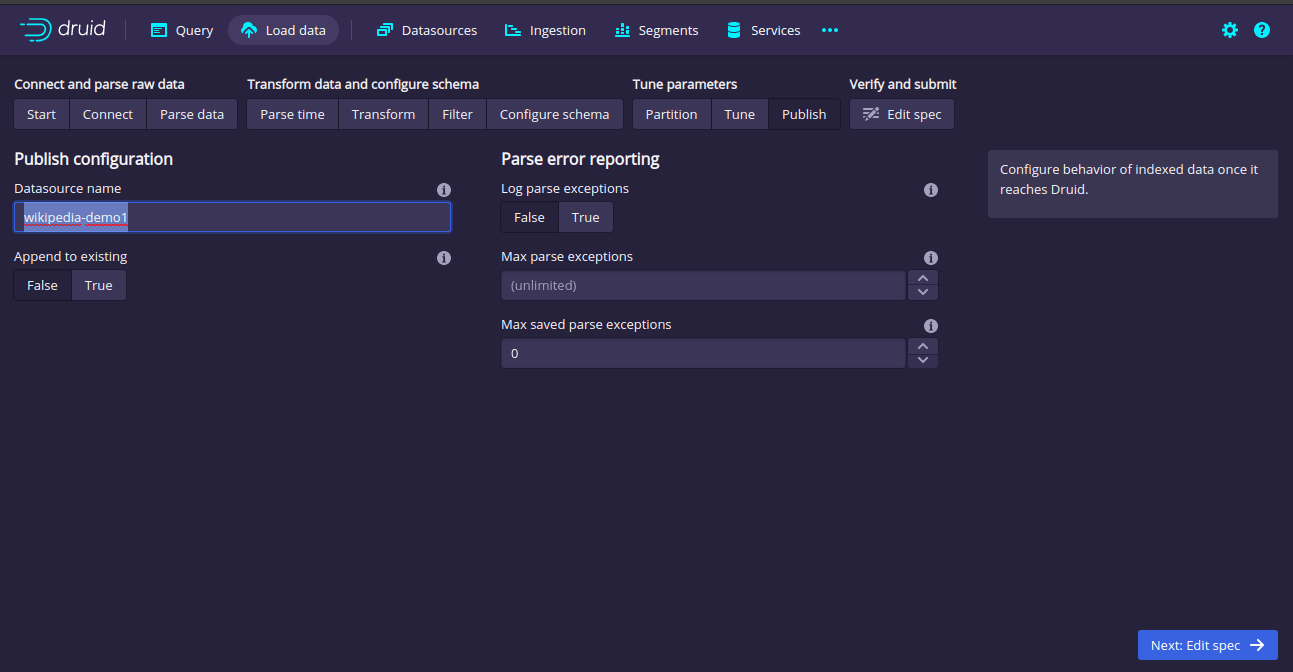Click the Publish configuration heading
The height and width of the screenshot is (672, 1293).
tap(94, 159)
